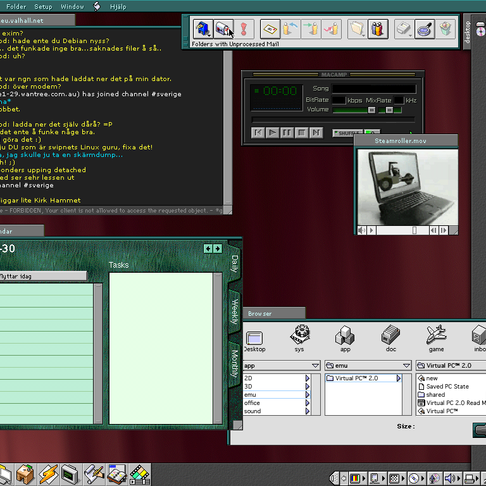Step back one frame in Steamroller.mov
The width and height of the screenshot is (486, 486).
434,230
